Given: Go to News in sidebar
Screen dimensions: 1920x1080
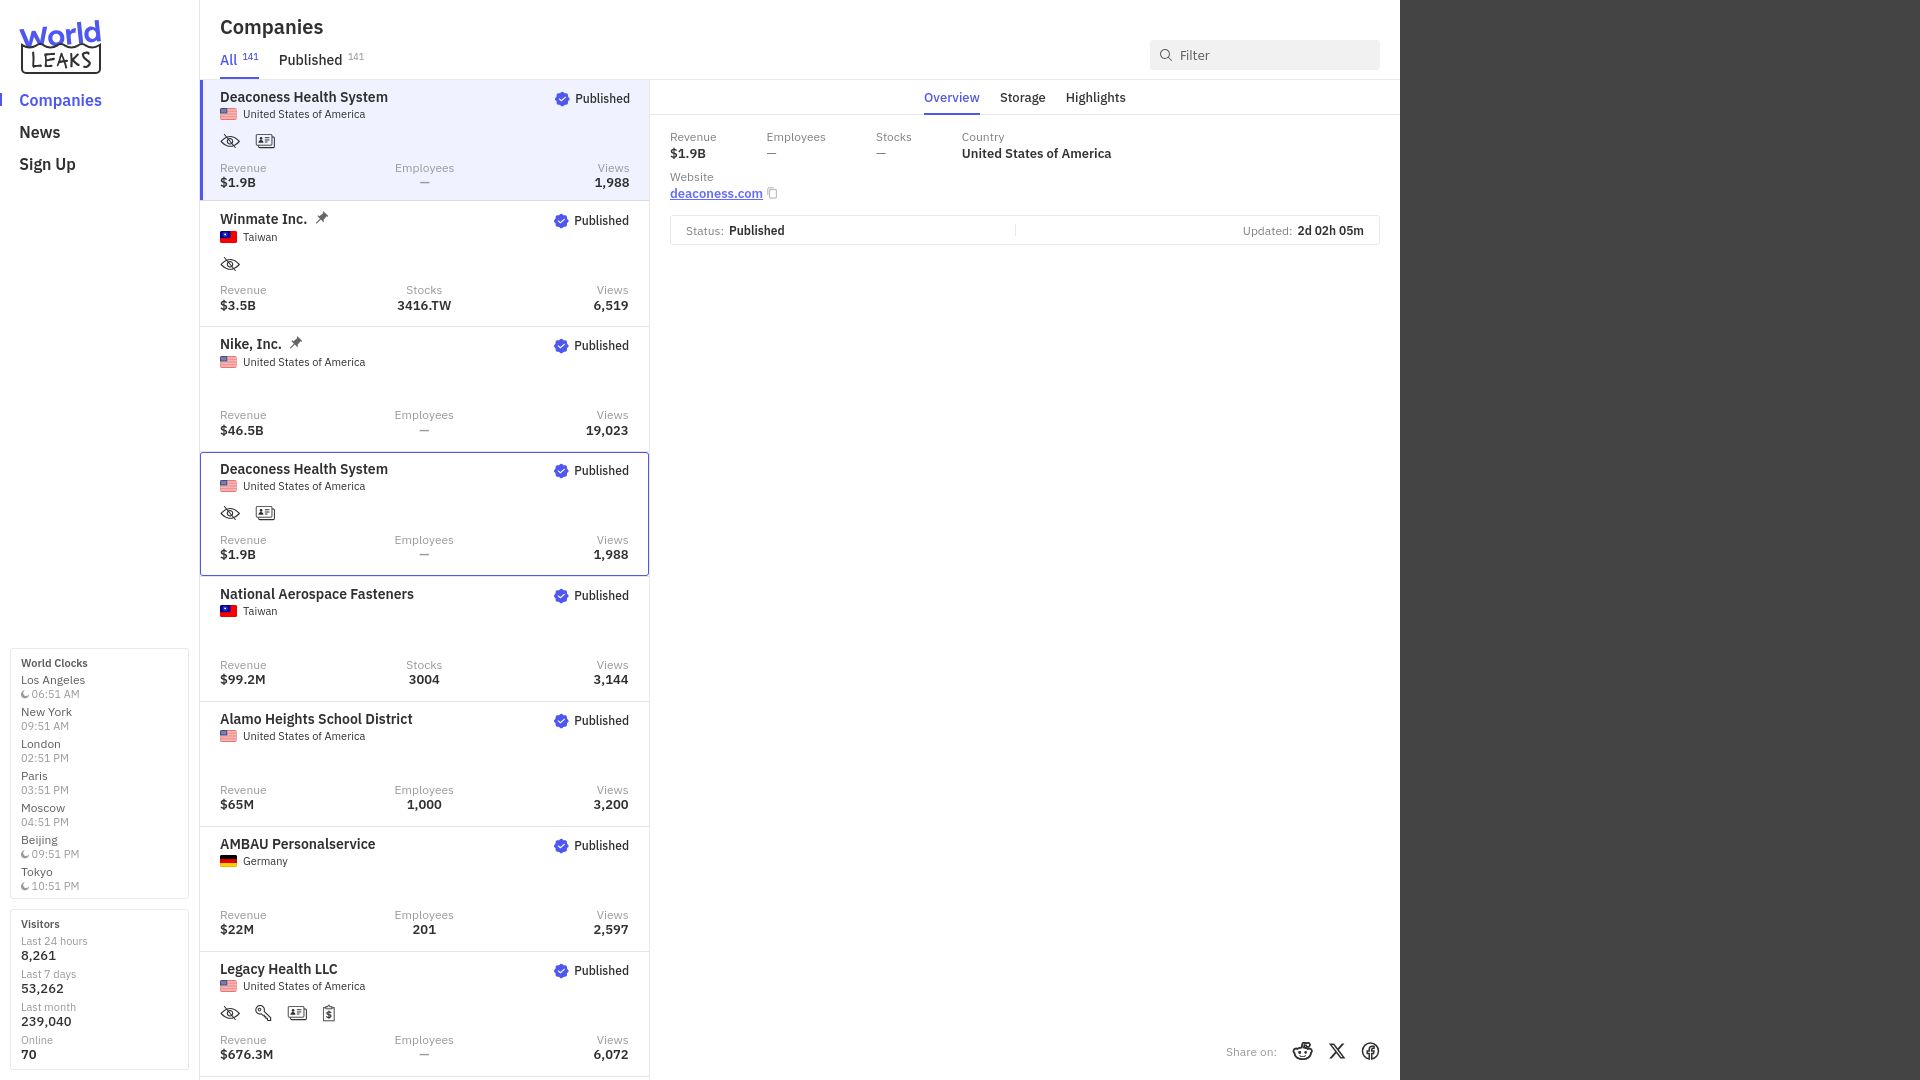Looking at the screenshot, I should [x=40, y=132].
